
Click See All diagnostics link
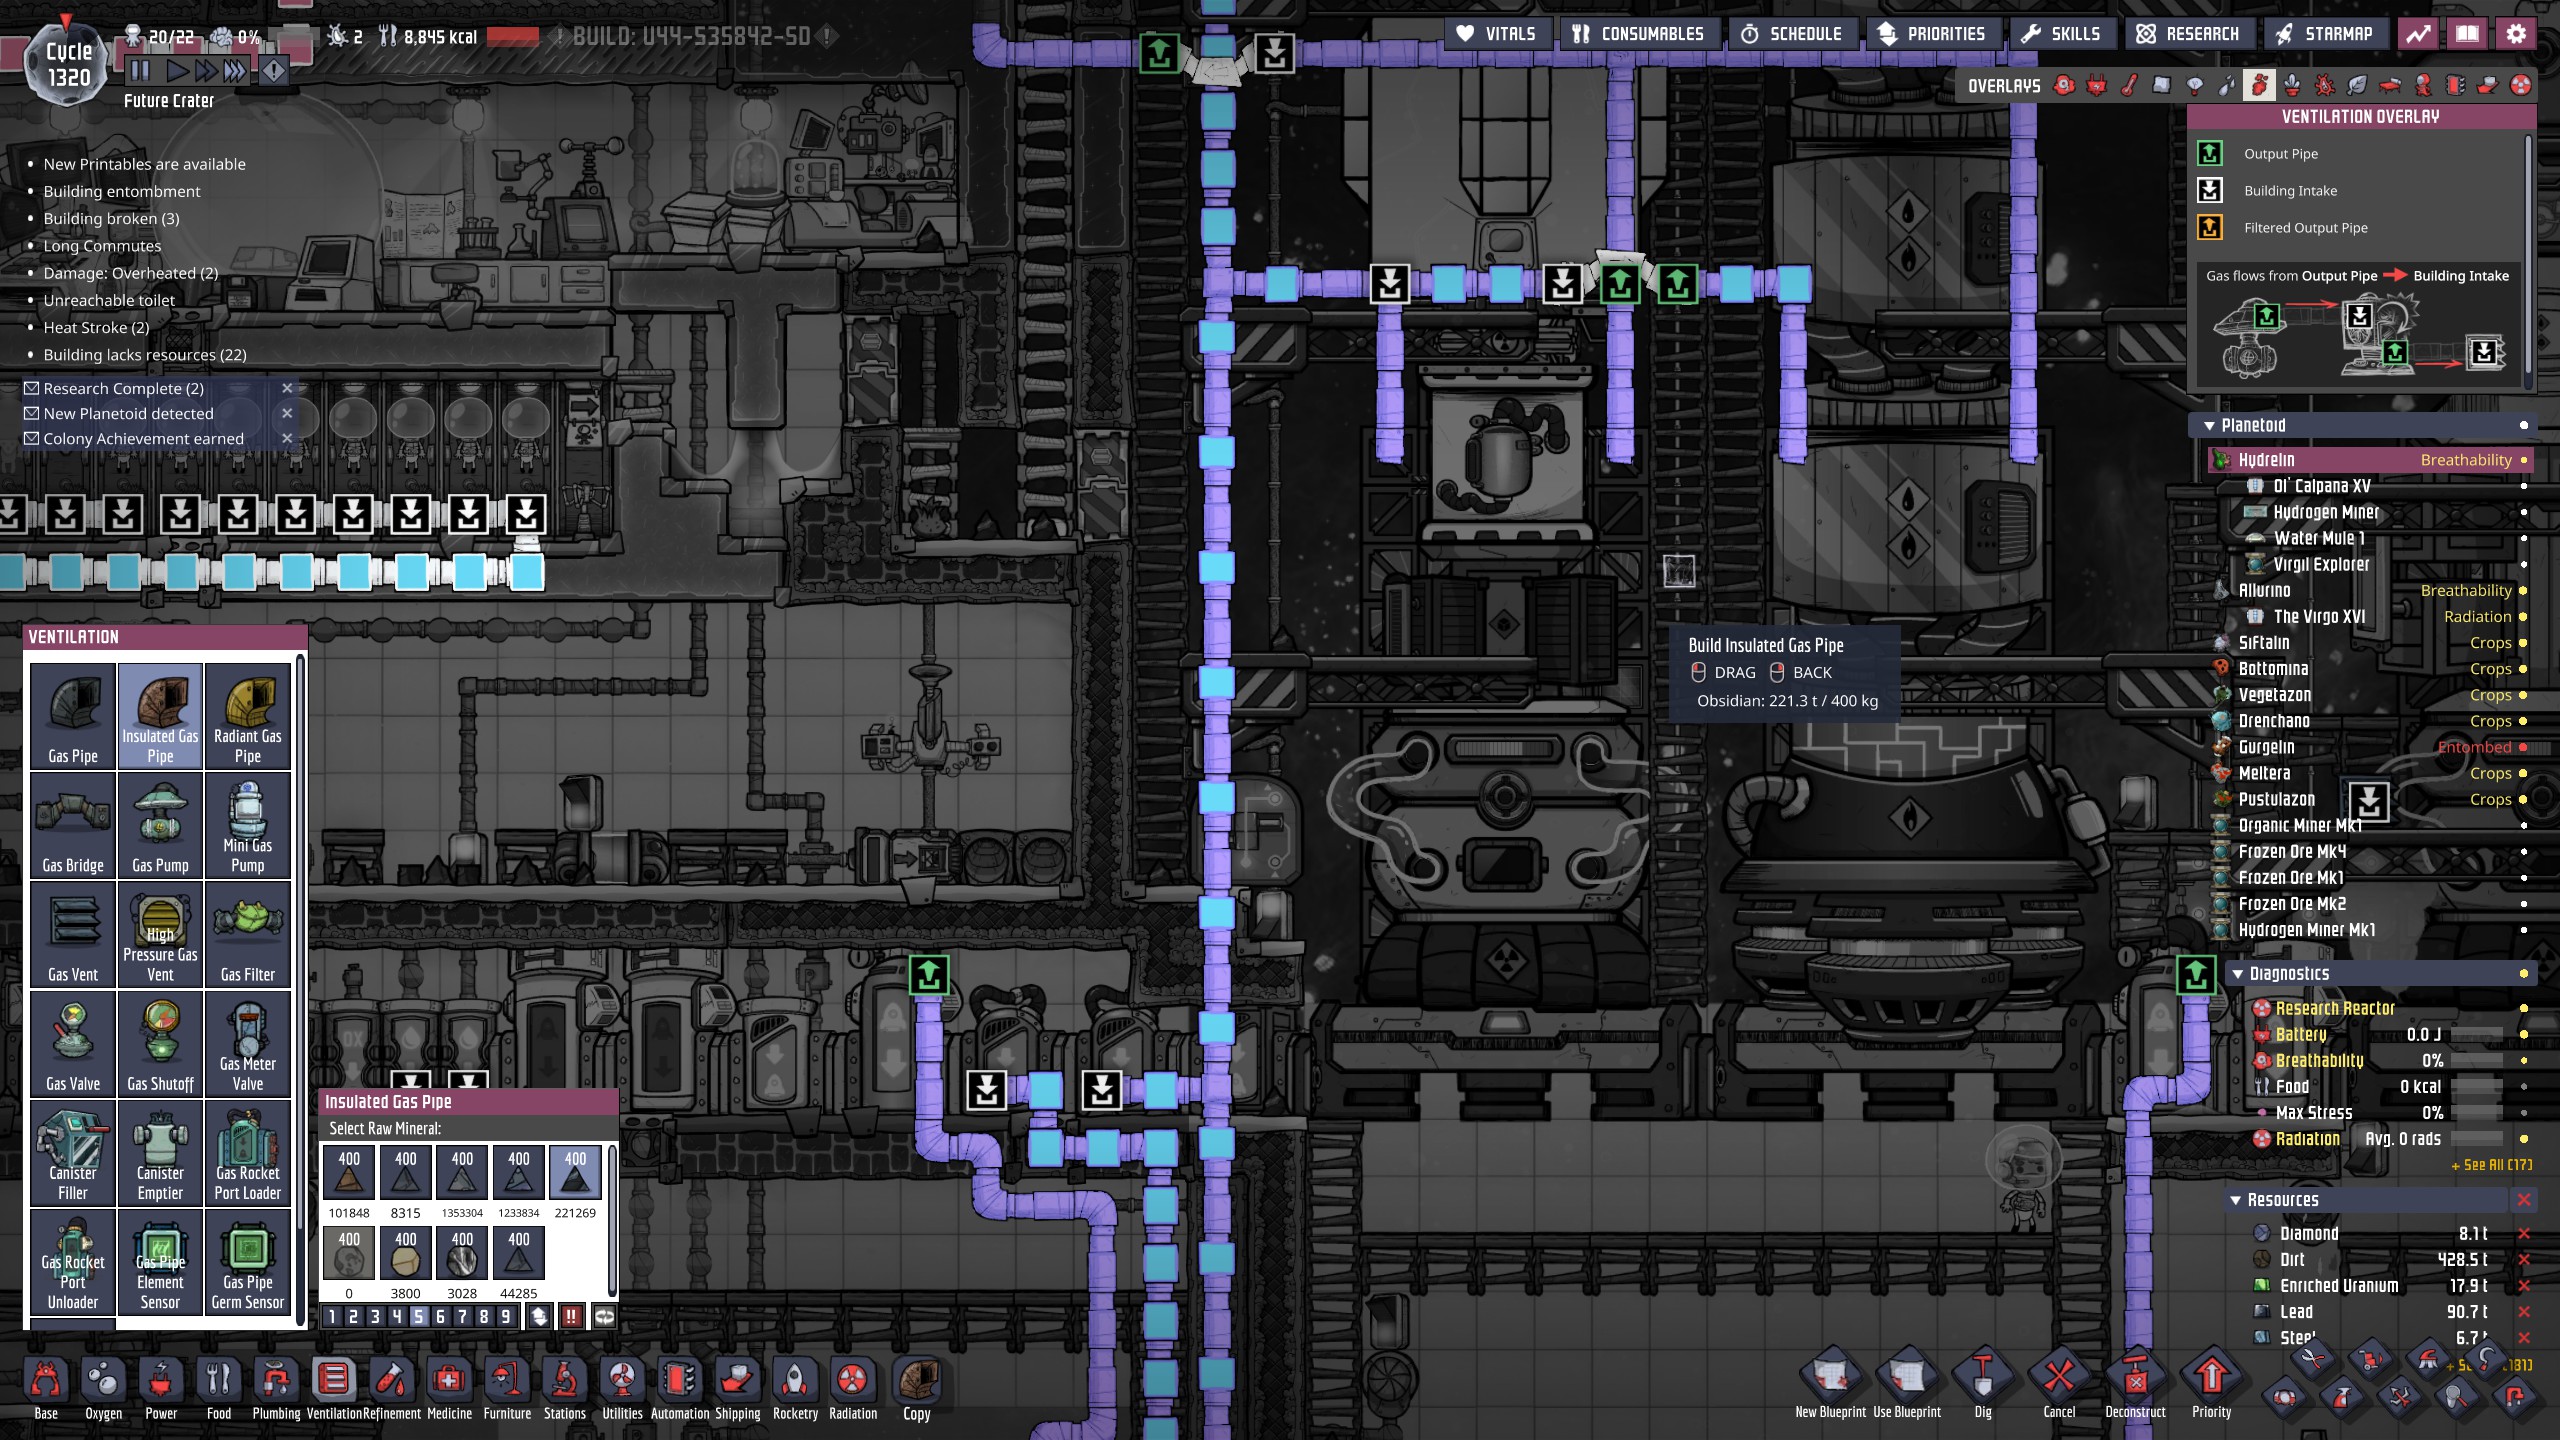(2491, 1165)
